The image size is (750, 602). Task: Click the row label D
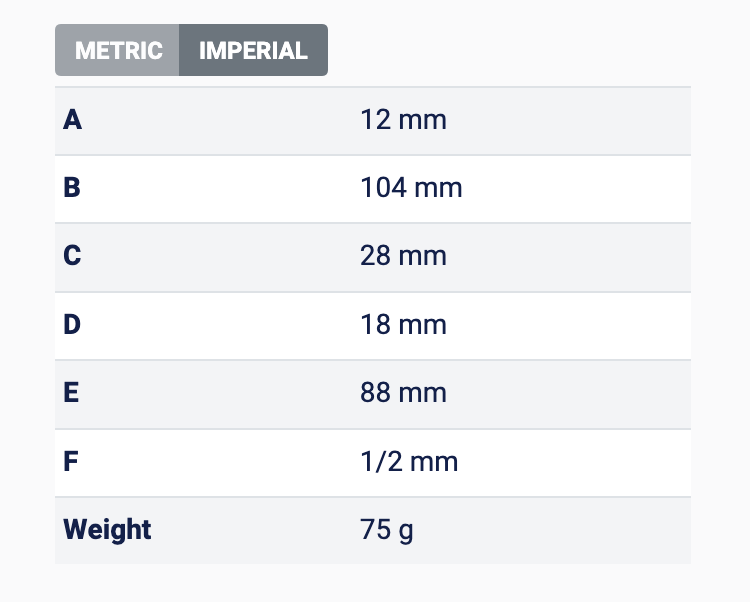point(72,325)
